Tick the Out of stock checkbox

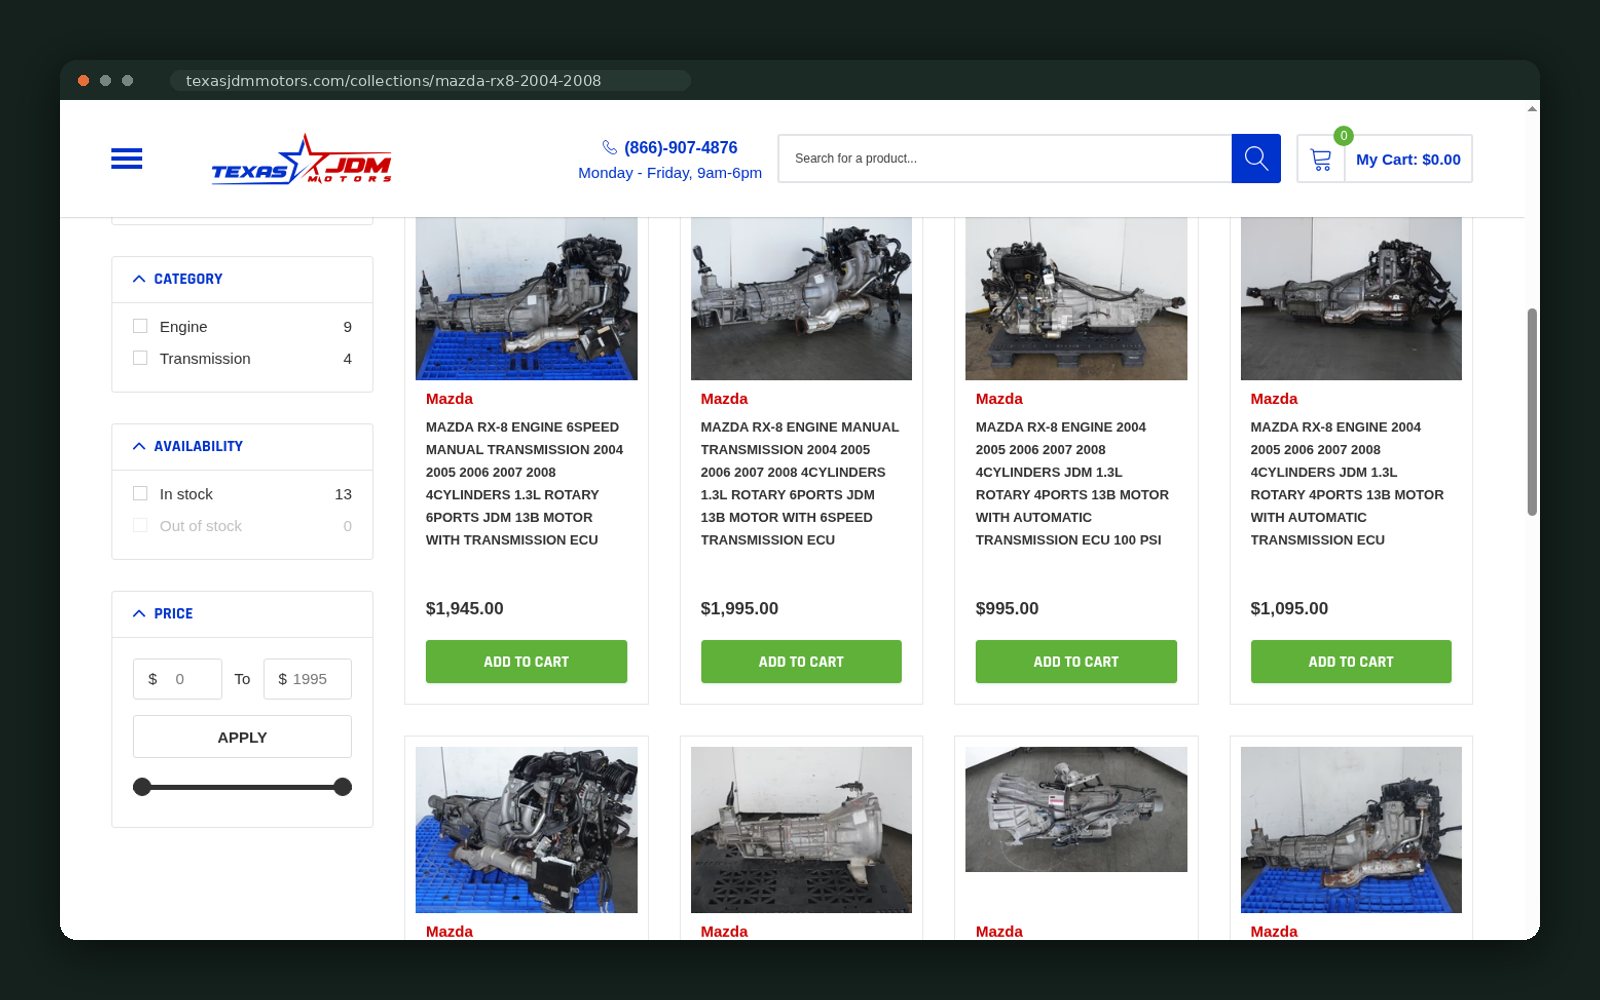coord(140,525)
